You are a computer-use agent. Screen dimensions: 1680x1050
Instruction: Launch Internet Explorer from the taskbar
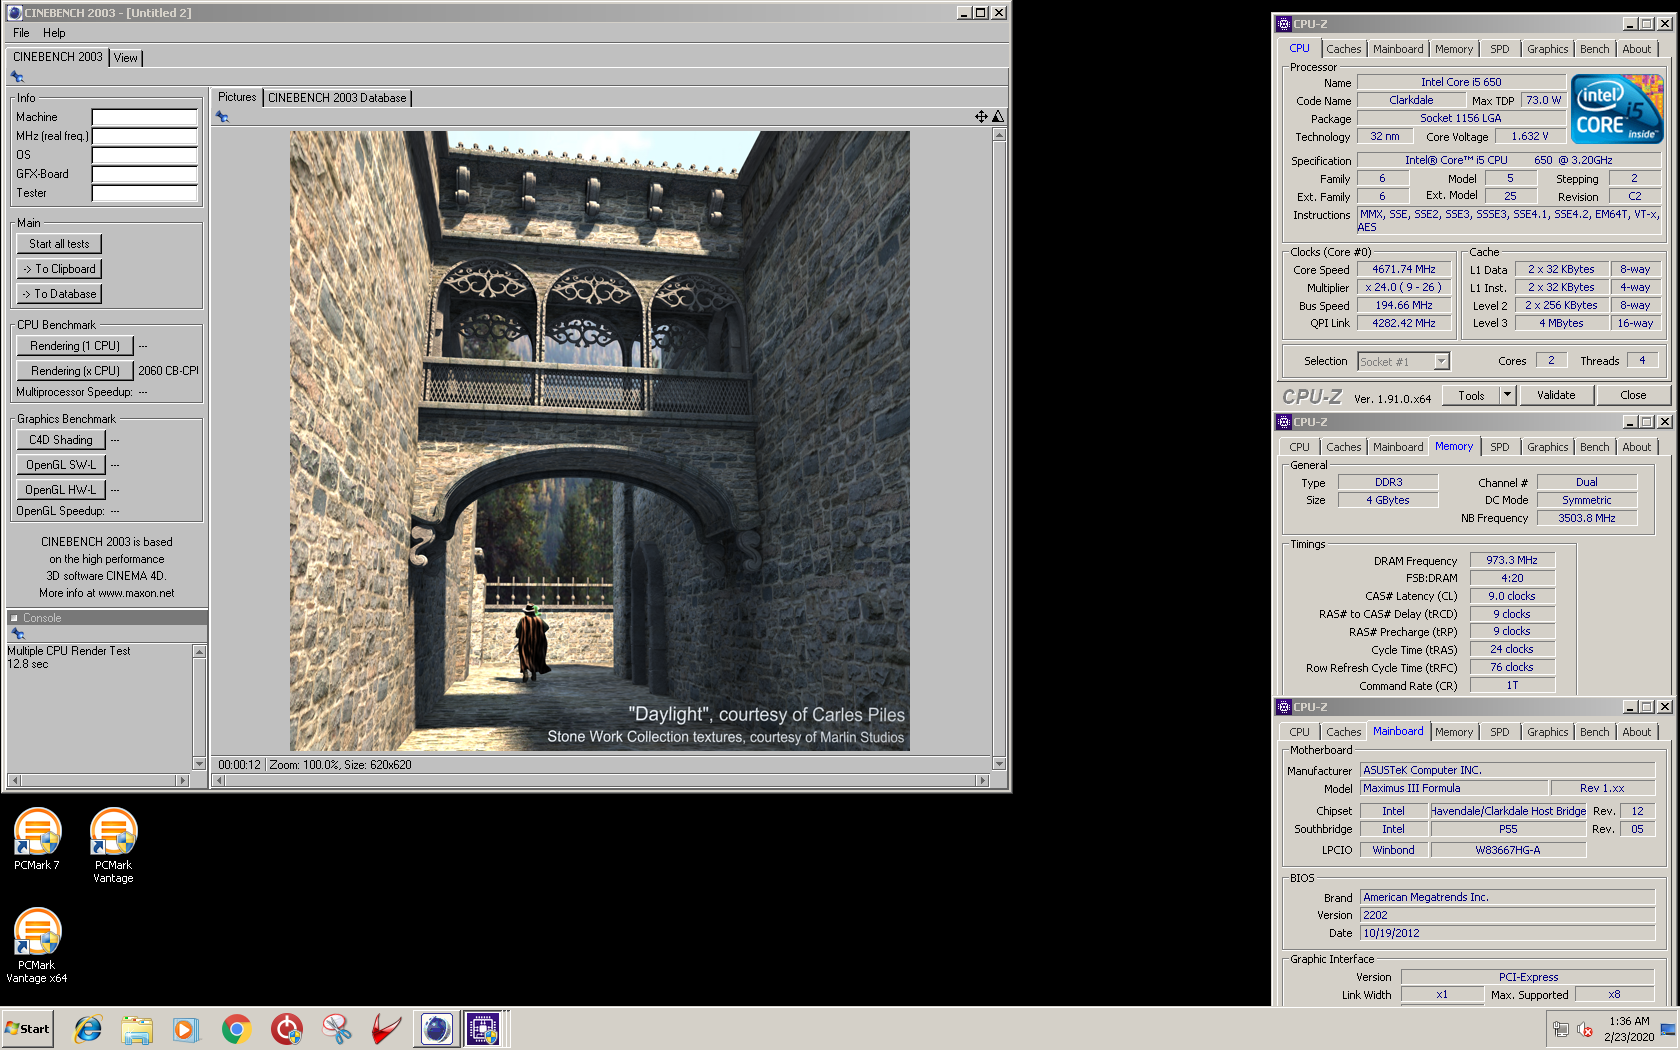pos(88,1029)
